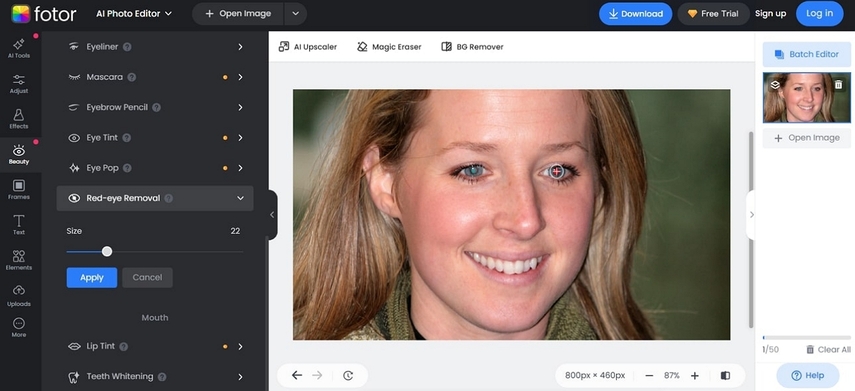Screen dimensions: 855x391
Task: Delete the image thumbnail with trash icon
Action: [x=839, y=85]
